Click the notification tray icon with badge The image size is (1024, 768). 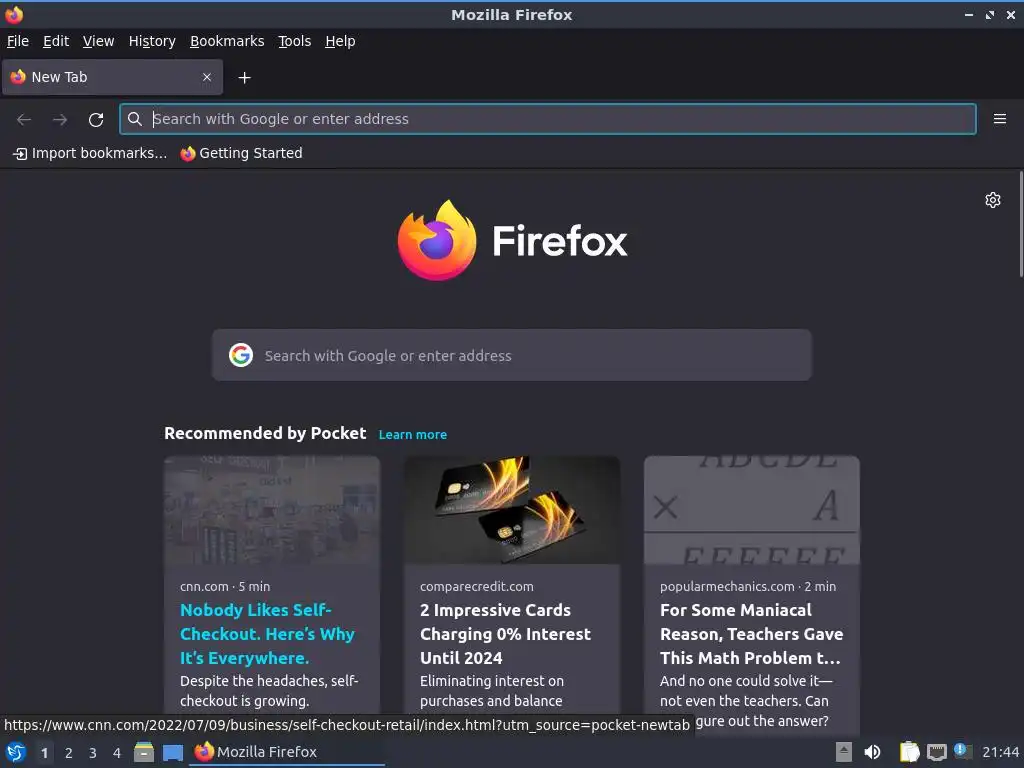(x=963, y=751)
